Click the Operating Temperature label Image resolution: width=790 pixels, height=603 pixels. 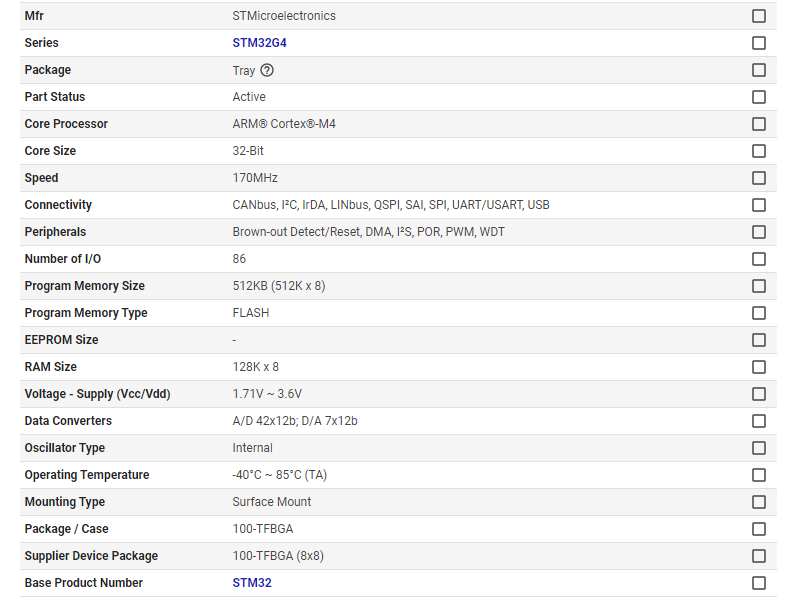[x=87, y=475]
